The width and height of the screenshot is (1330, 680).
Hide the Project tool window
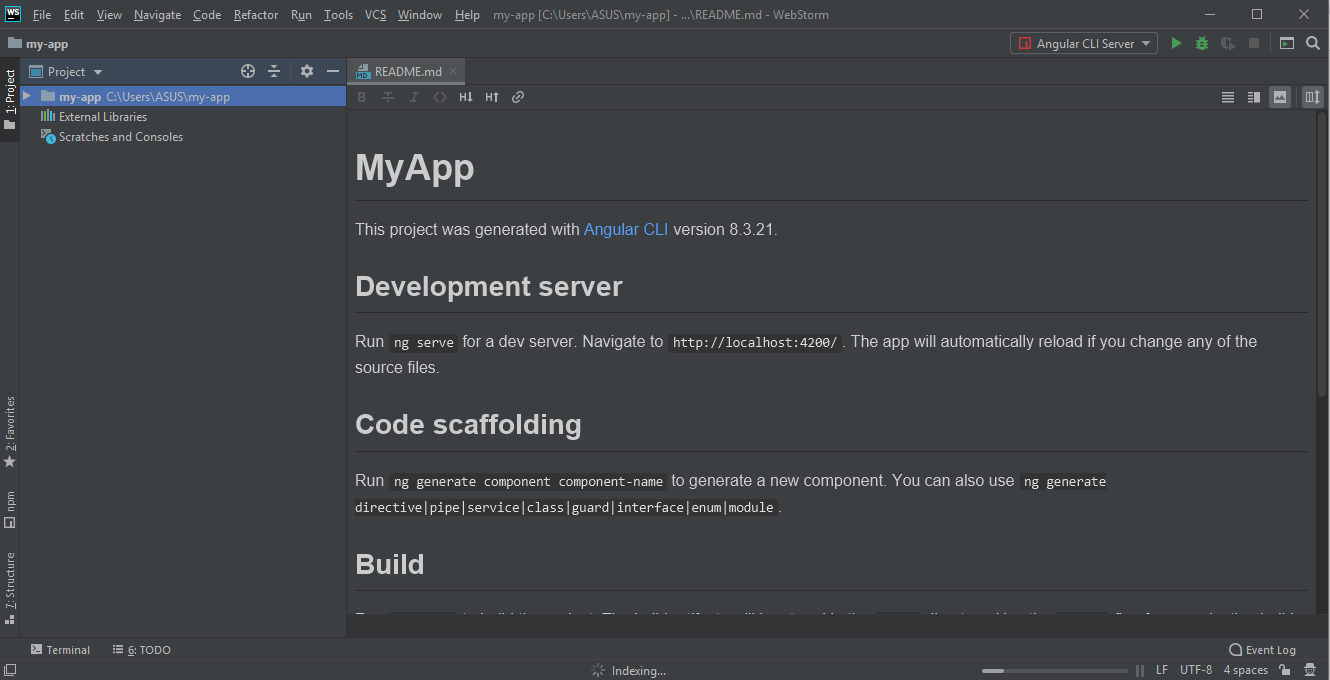pos(333,71)
